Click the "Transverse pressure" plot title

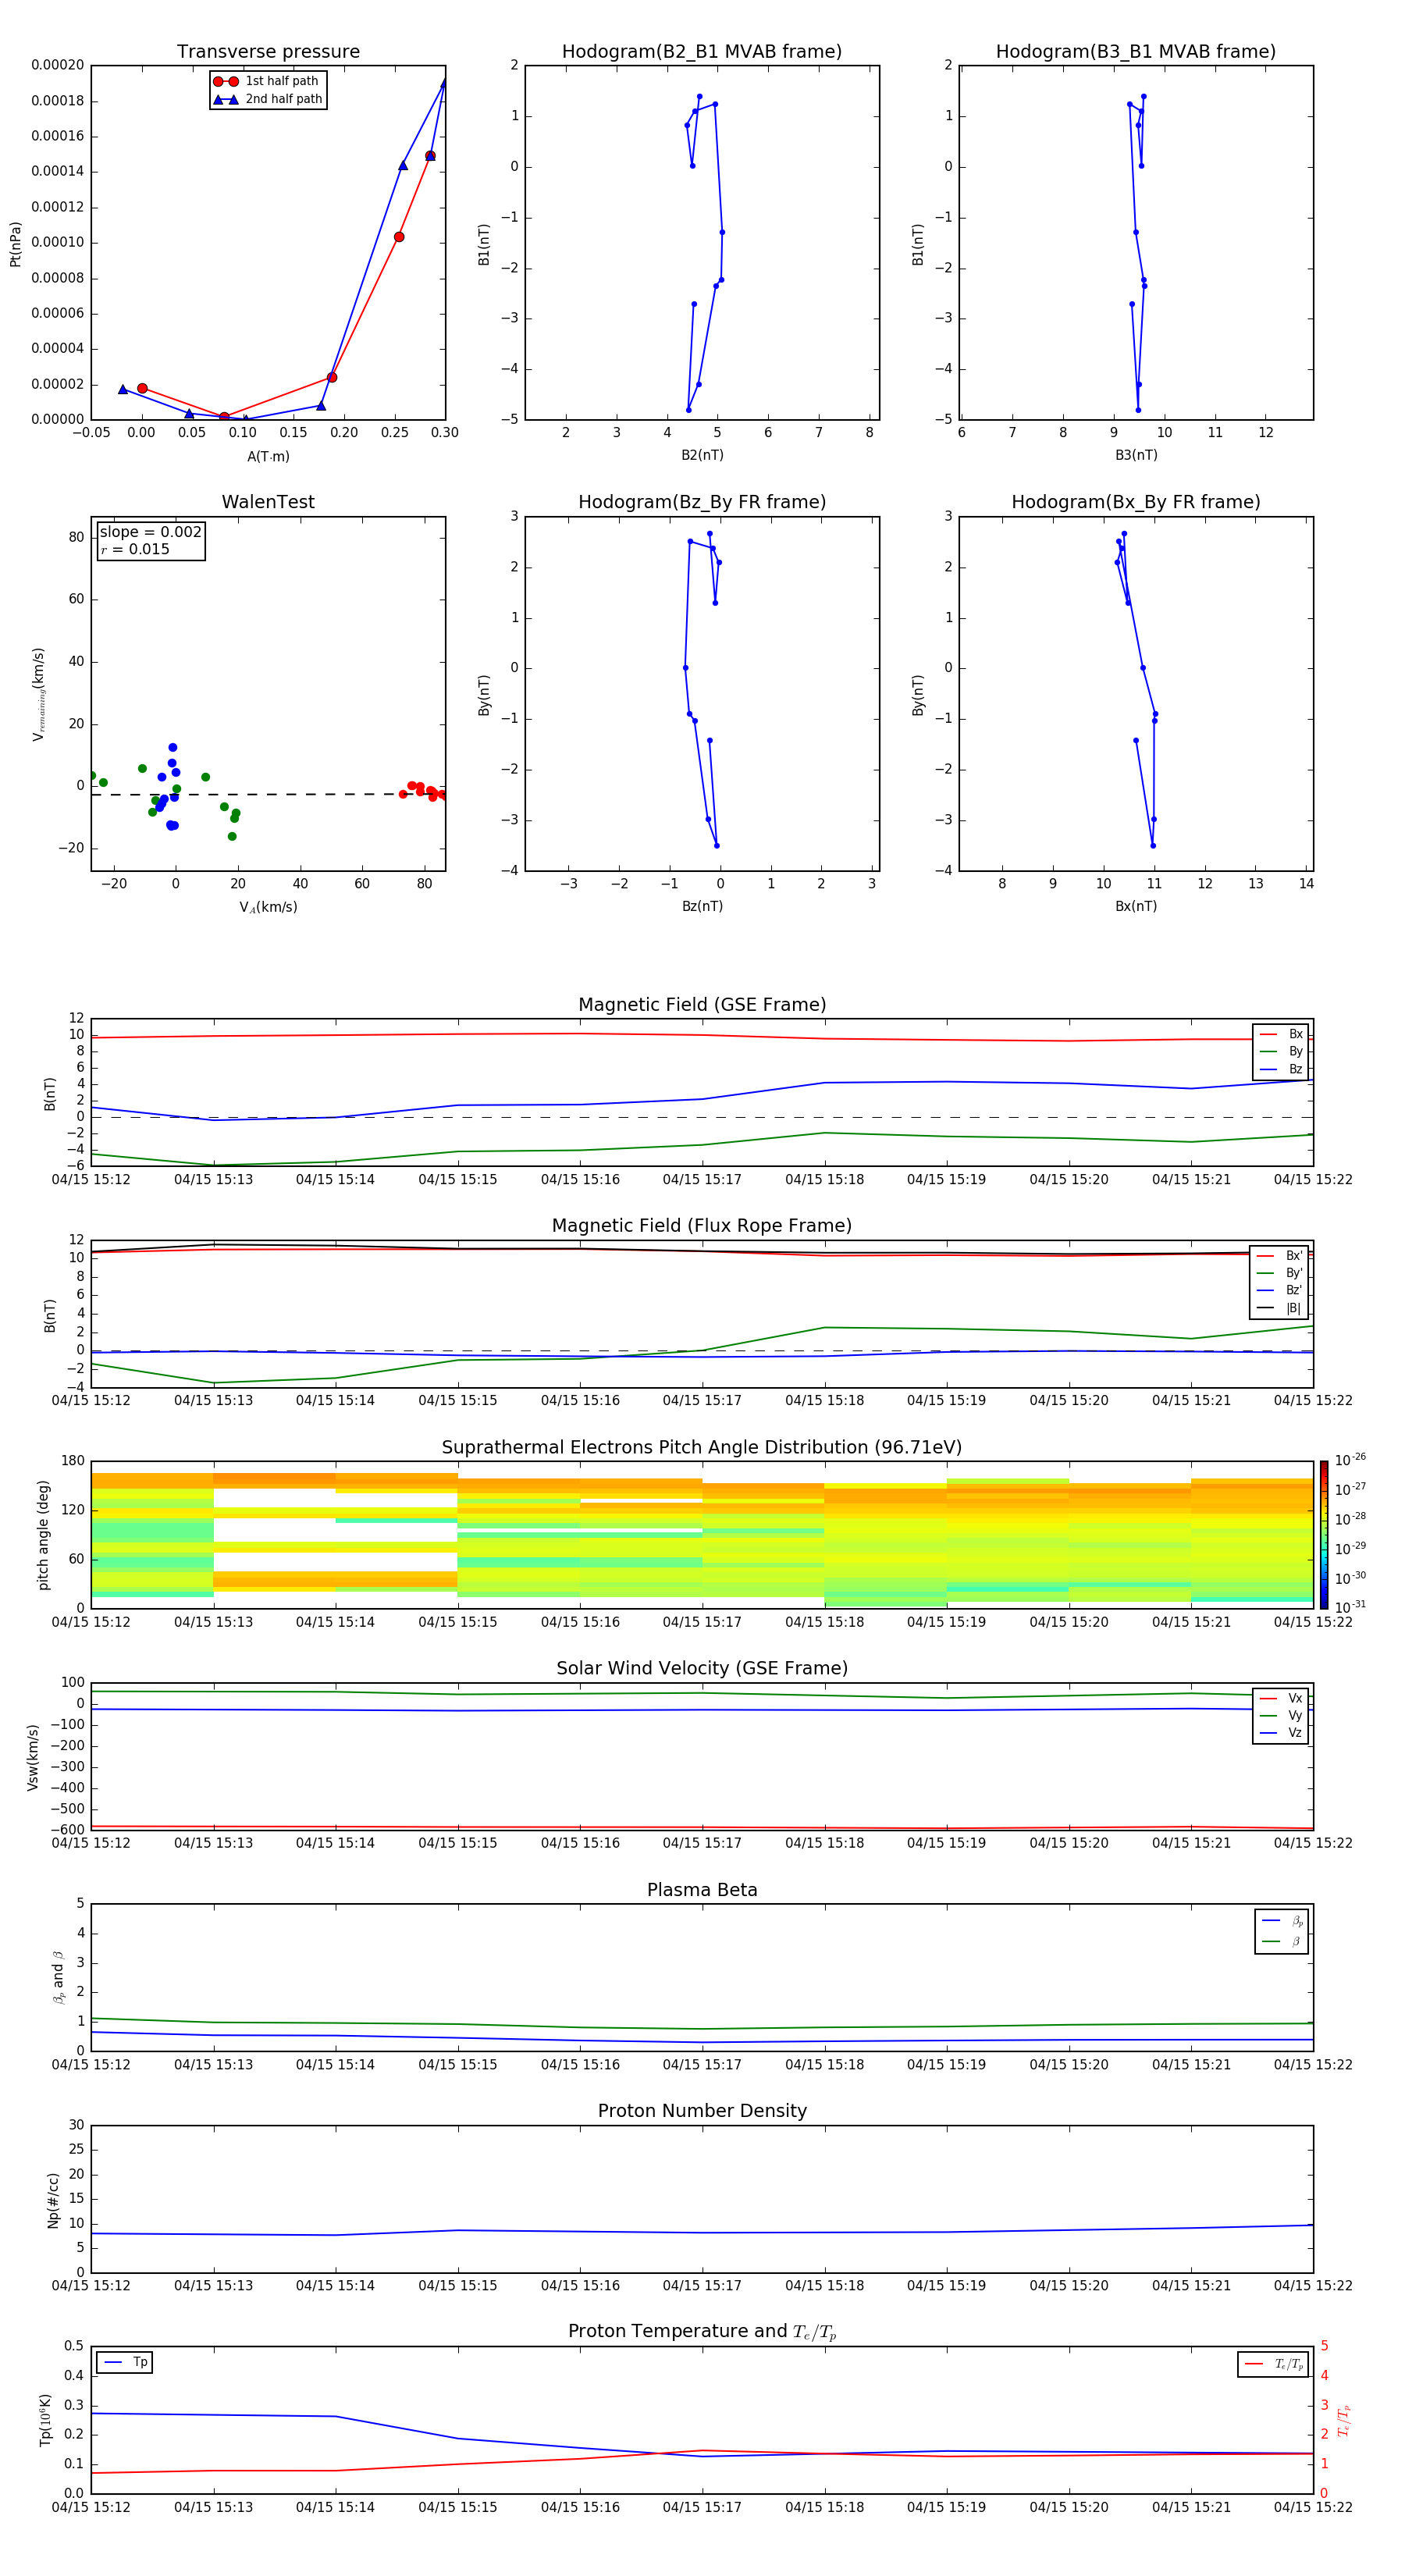click(x=268, y=52)
